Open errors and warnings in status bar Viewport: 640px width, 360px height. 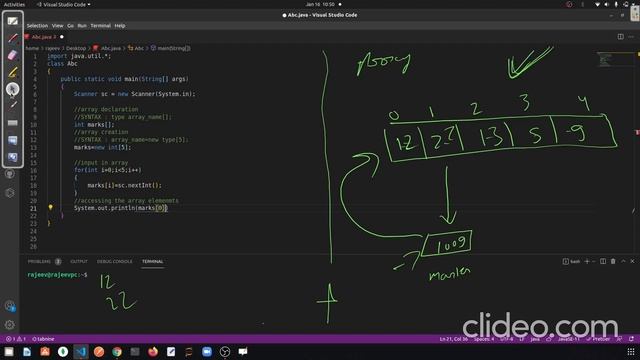[x=16, y=339]
